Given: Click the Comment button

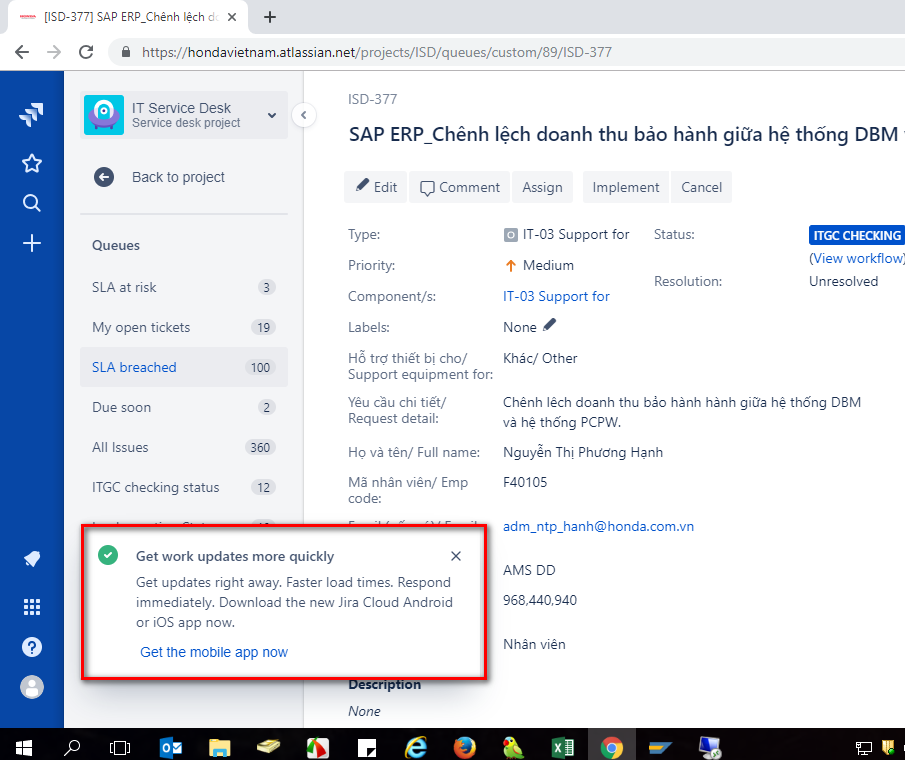Looking at the screenshot, I should click(459, 187).
